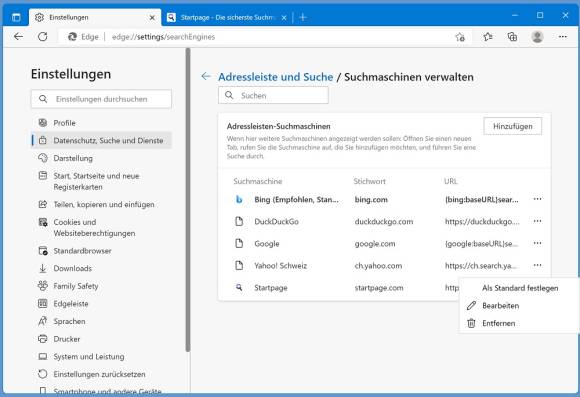The height and width of the screenshot is (397, 580).
Task: Go back with the browser back arrow
Action: click(x=18, y=36)
